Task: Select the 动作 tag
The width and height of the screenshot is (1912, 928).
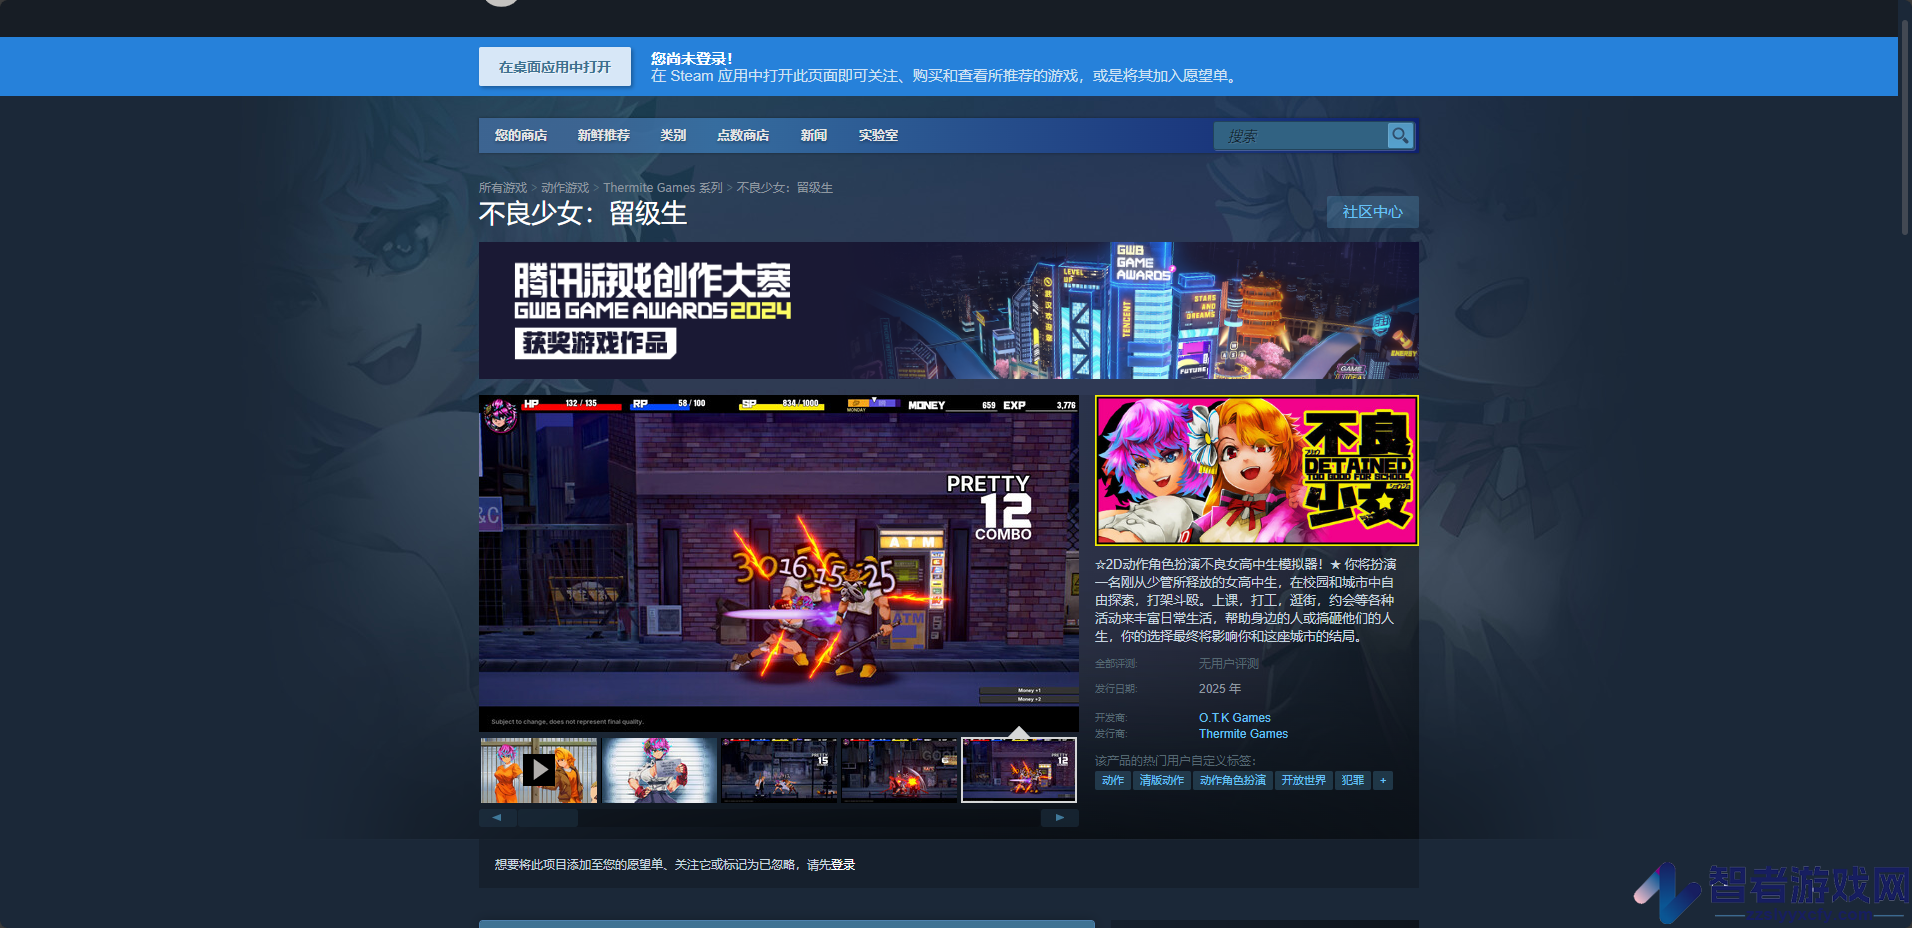Action: [1113, 780]
